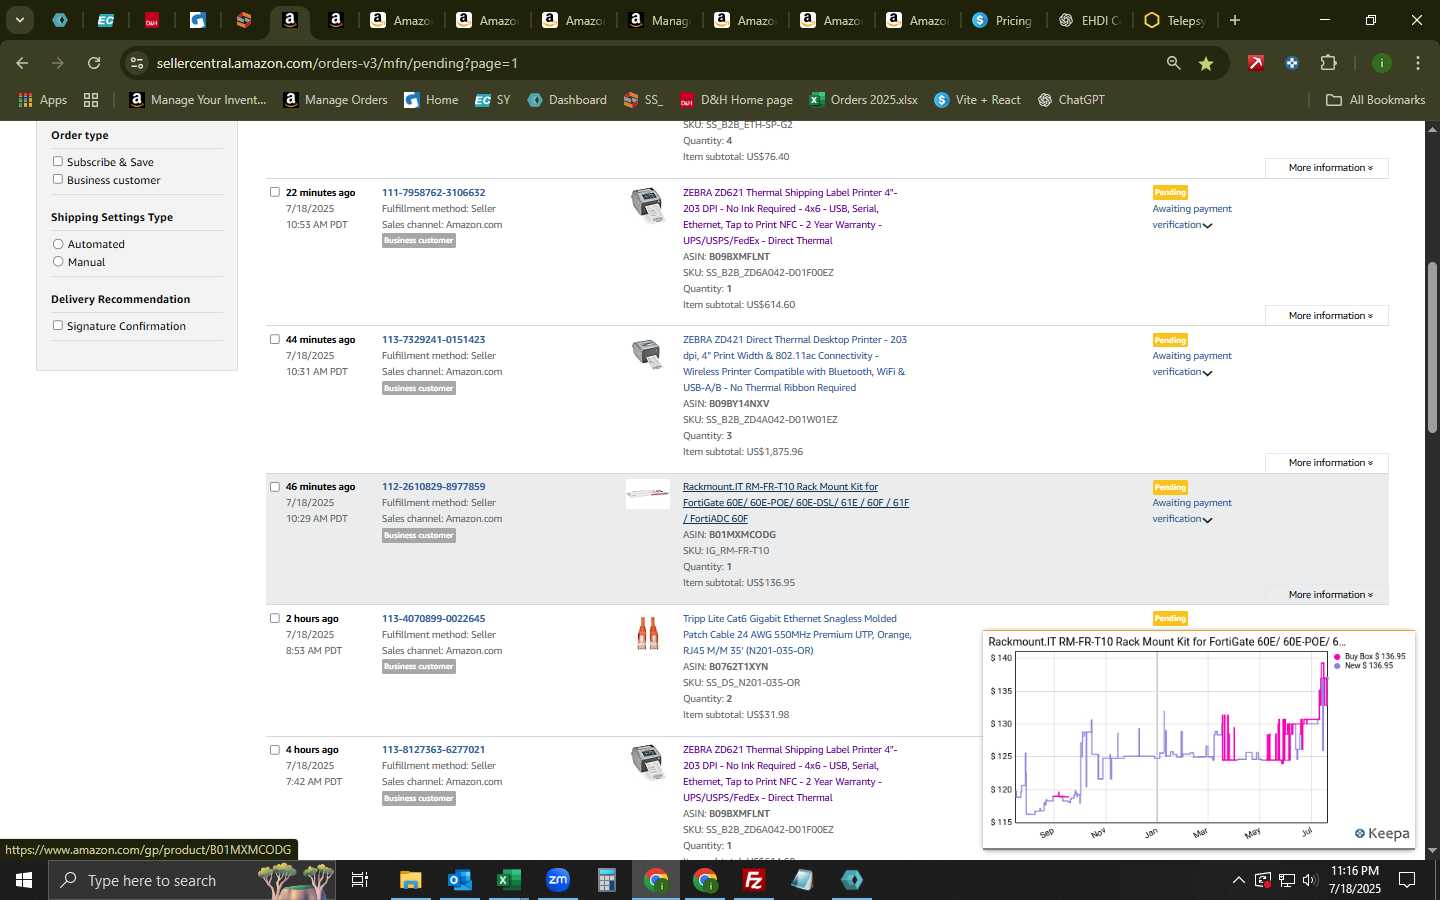View site information icon in address bar
This screenshot has width=1440, height=900.
tap(137, 63)
